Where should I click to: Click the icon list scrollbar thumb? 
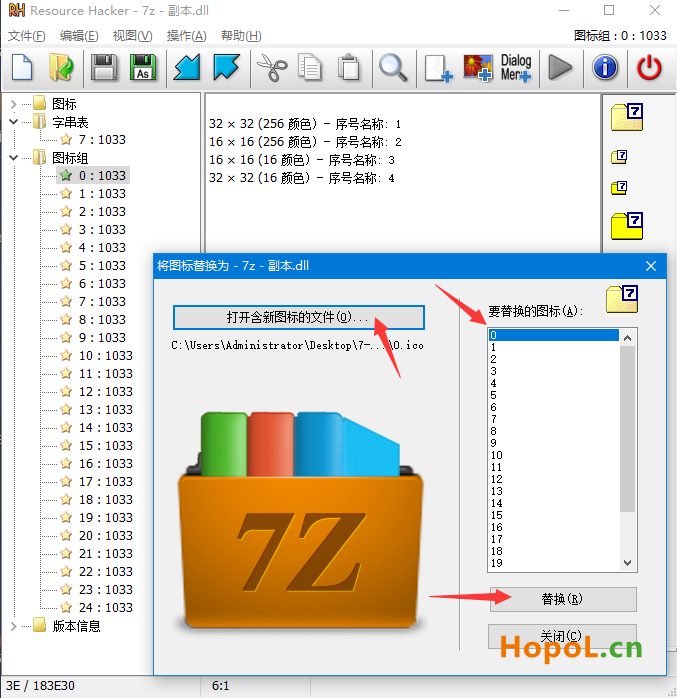[x=628, y=429]
